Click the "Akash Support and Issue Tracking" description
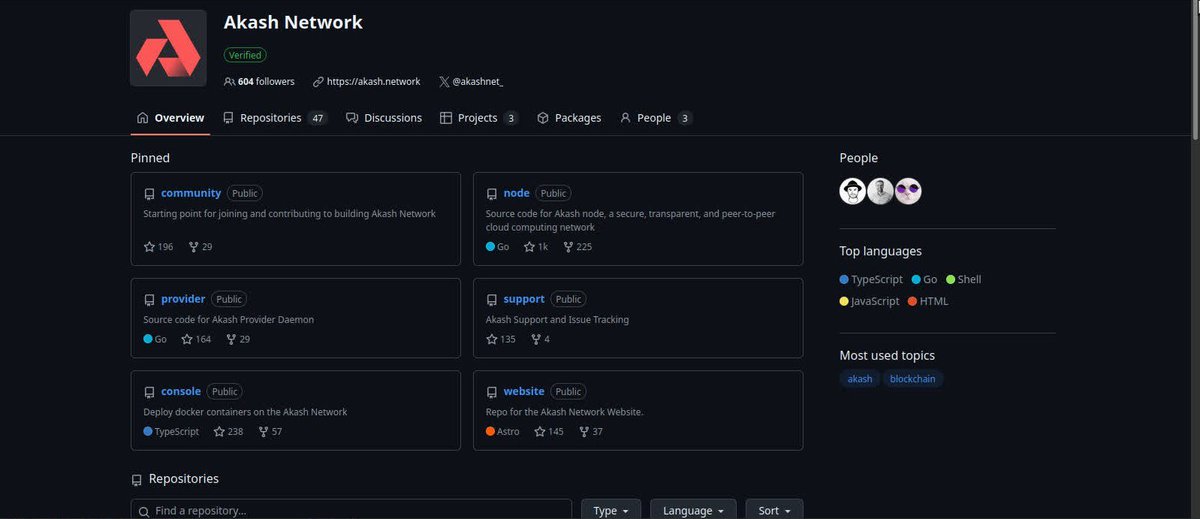This screenshot has height=519, width=1200. pyautogui.click(x=557, y=320)
